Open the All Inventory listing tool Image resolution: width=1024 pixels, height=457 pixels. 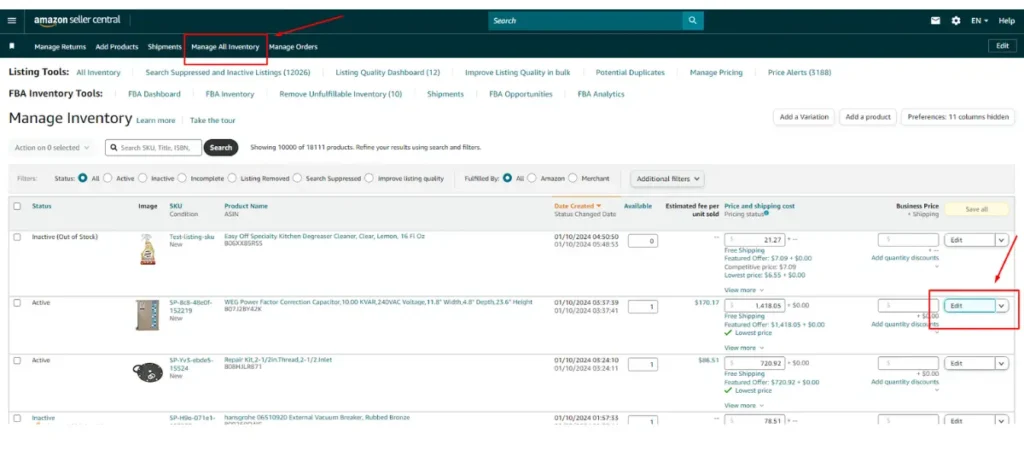coord(98,72)
